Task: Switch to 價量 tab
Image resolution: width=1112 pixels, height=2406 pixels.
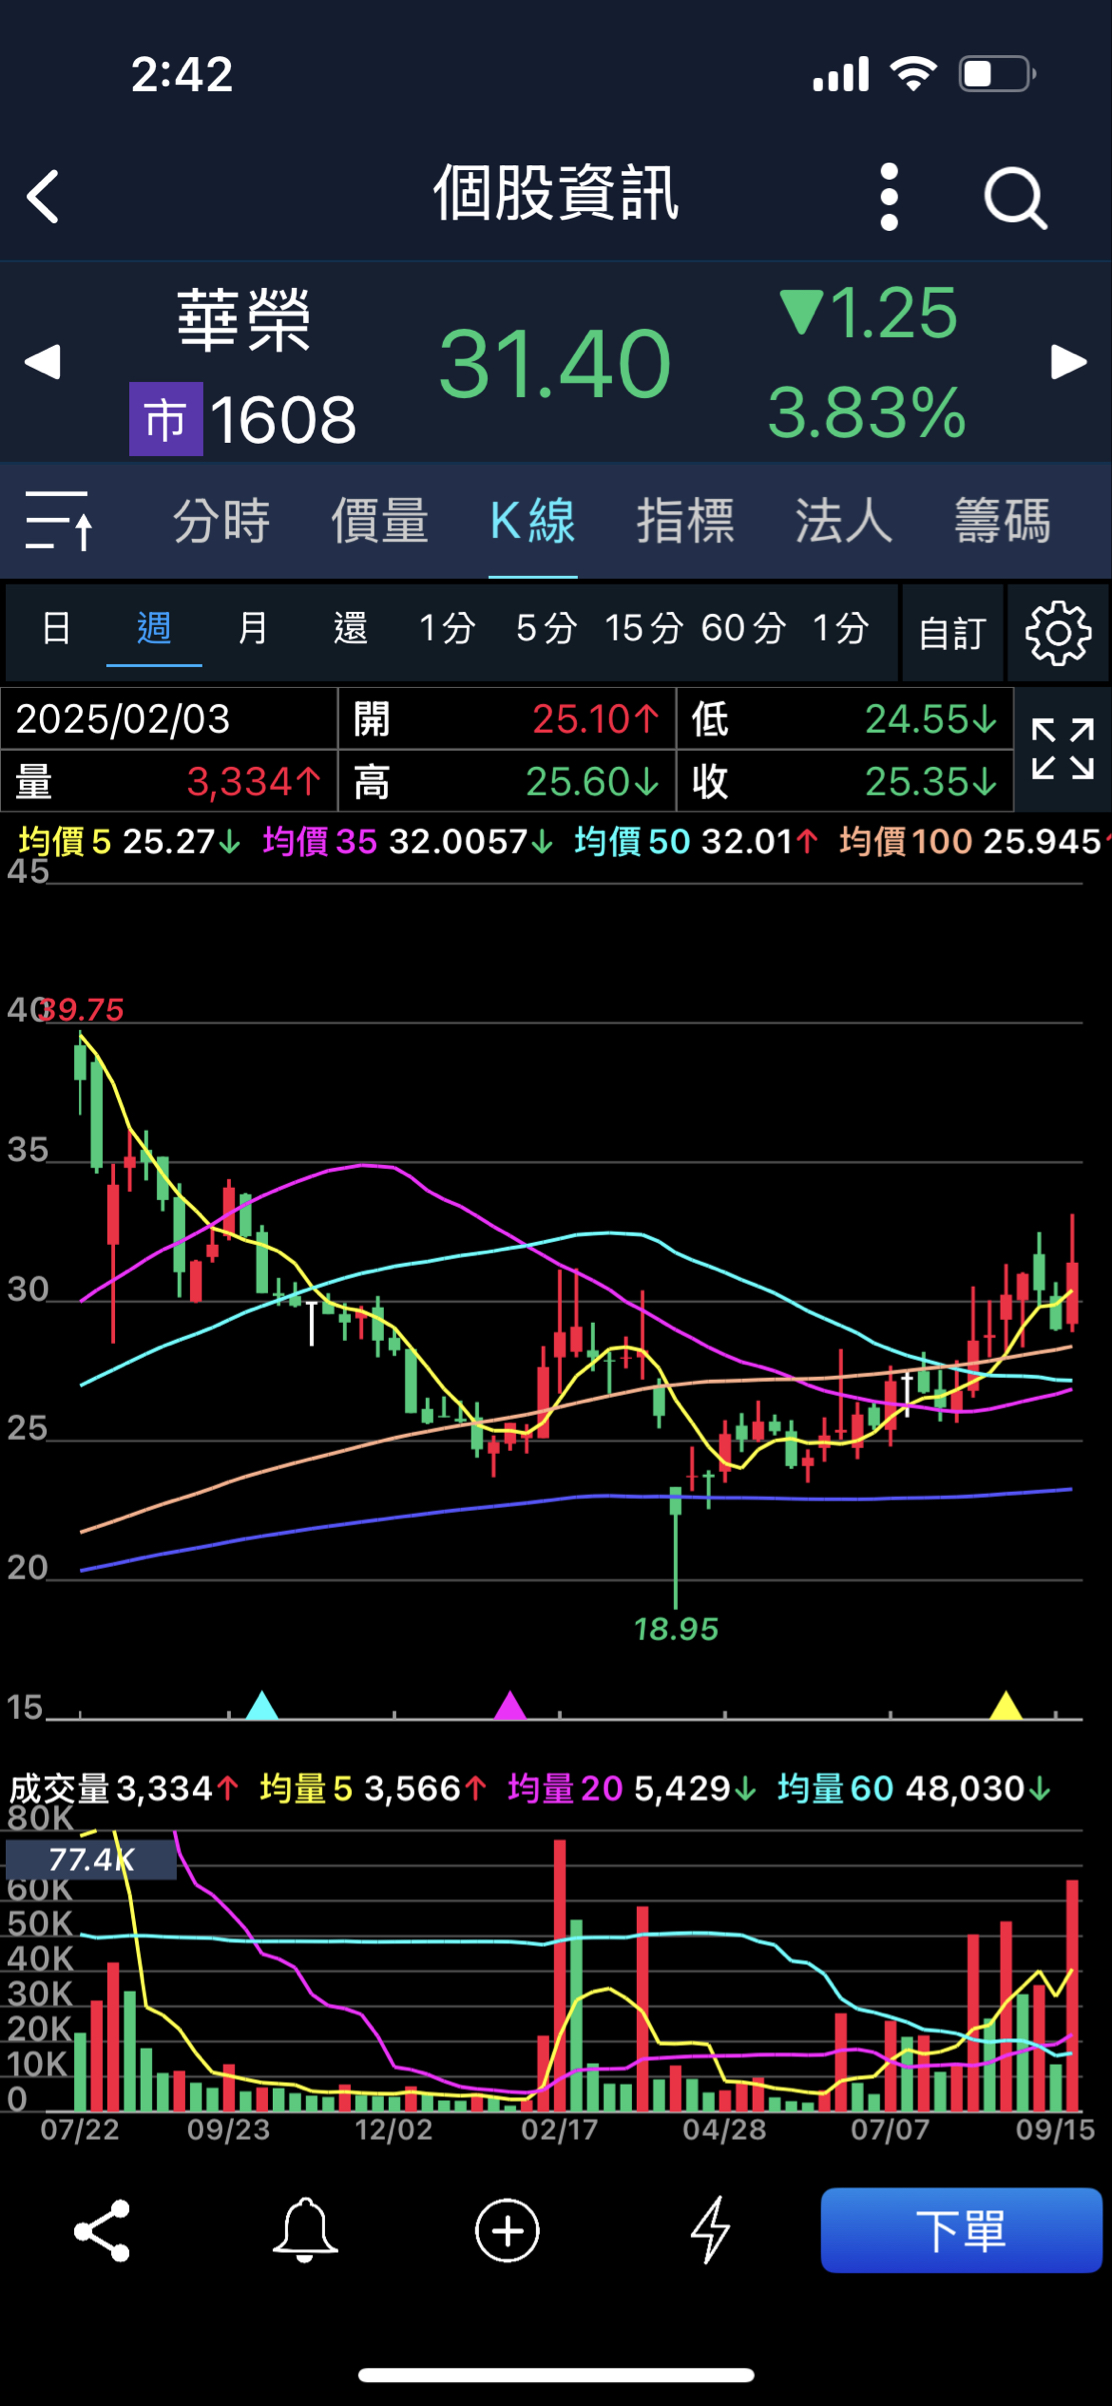Action: point(380,521)
